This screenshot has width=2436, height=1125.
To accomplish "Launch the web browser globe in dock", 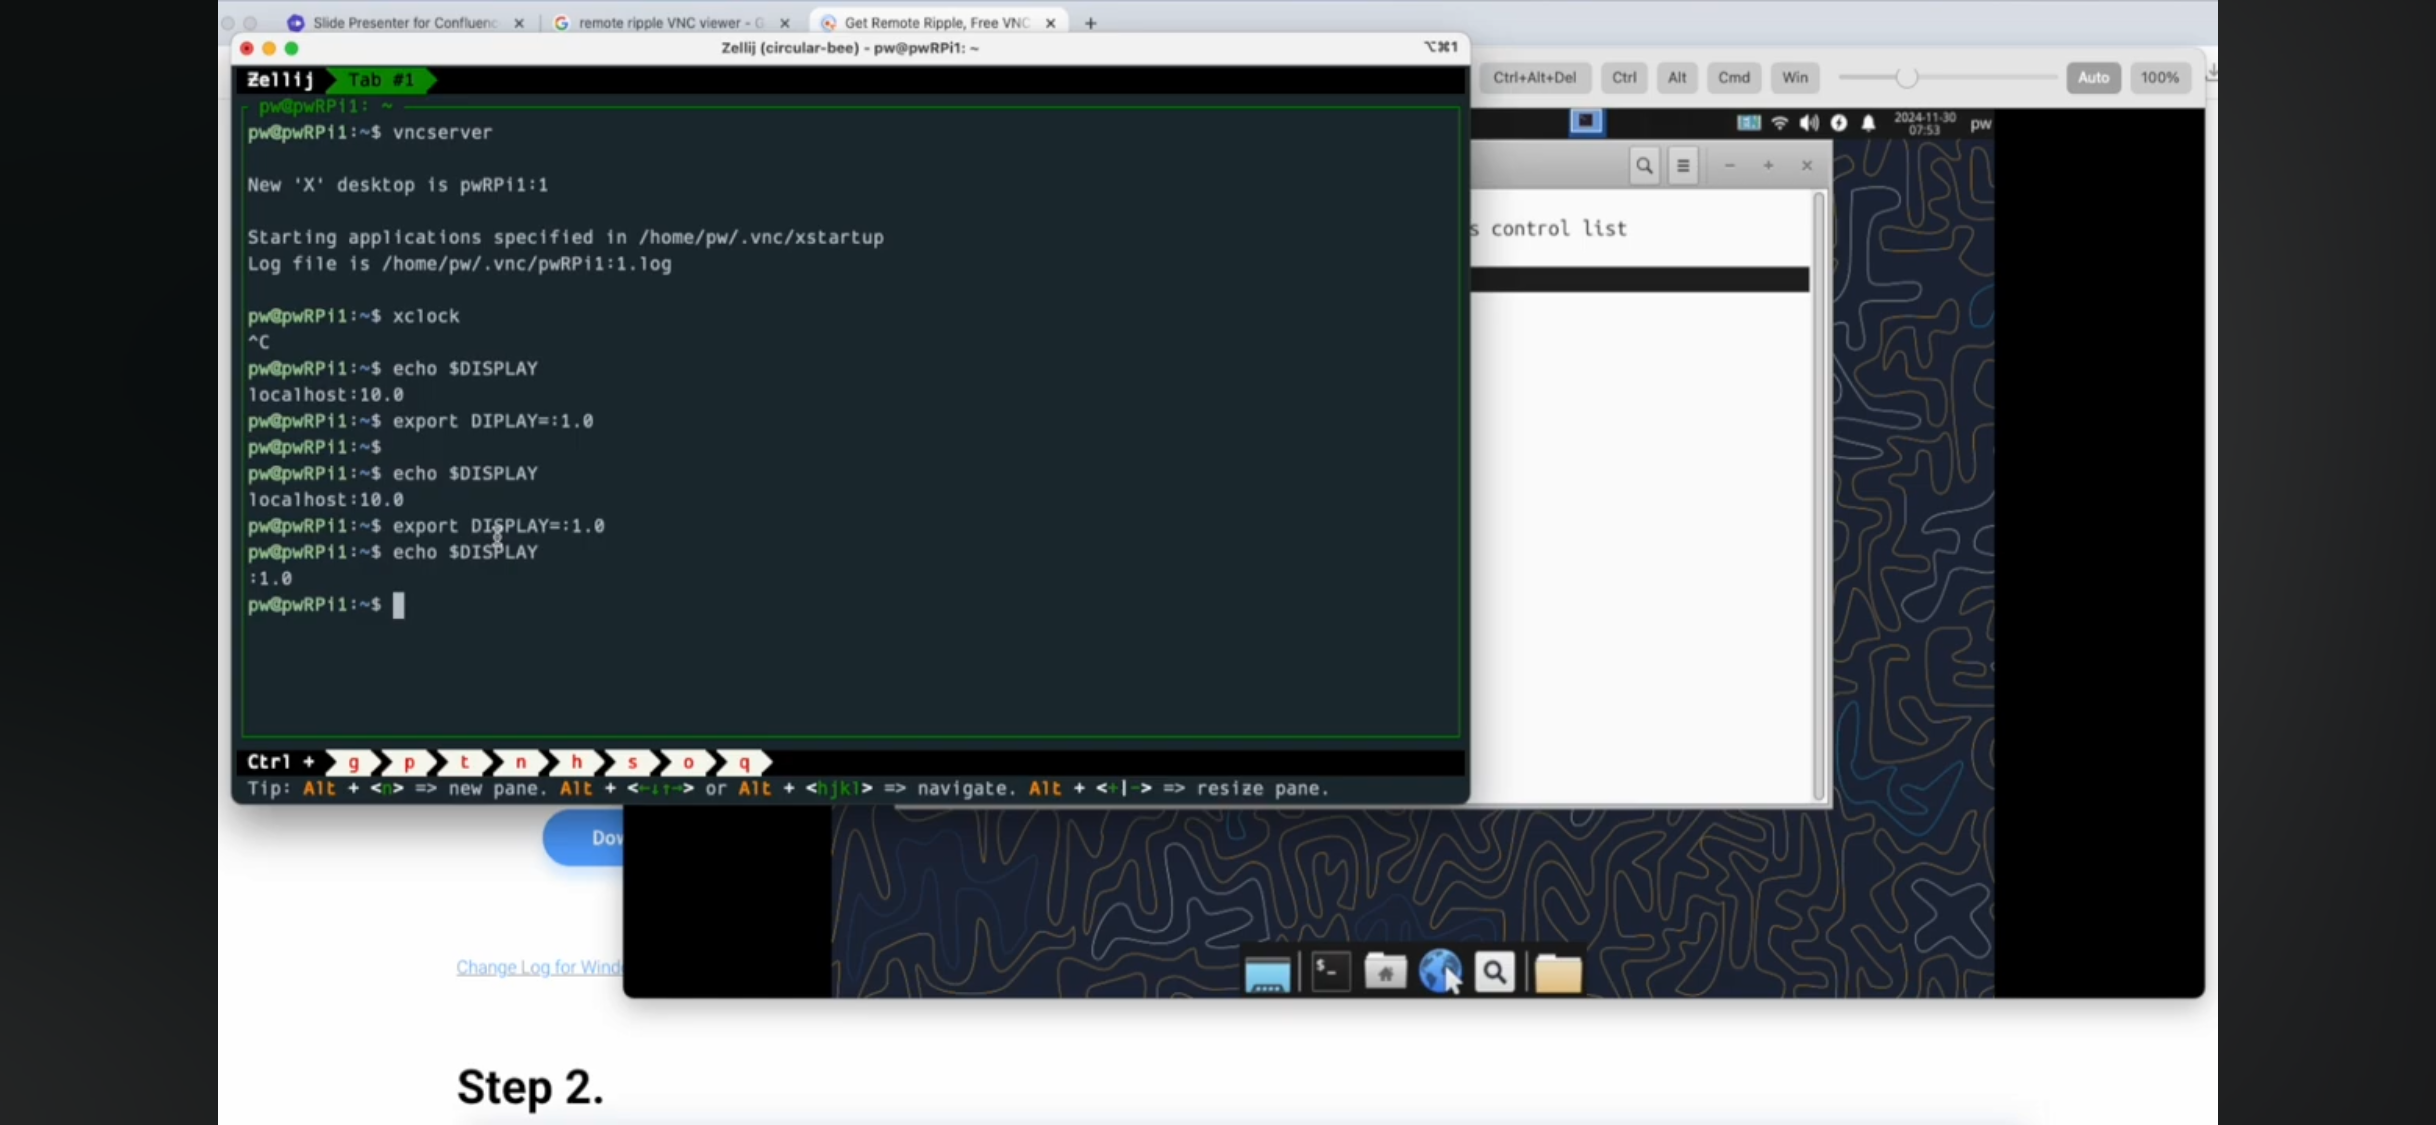I will pyautogui.click(x=1439, y=971).
